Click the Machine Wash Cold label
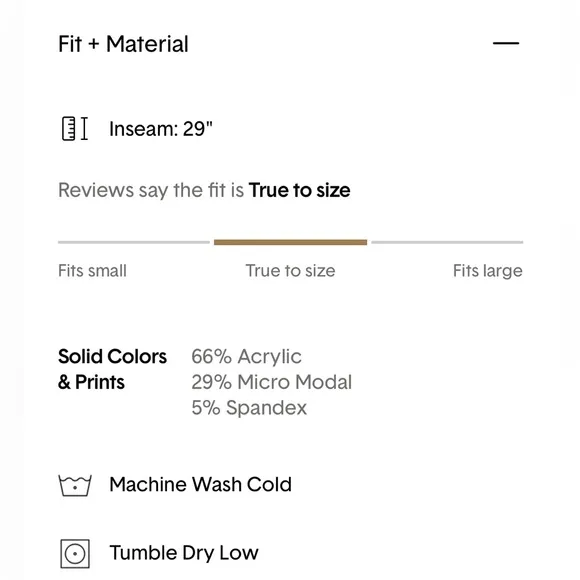 (200, 485)
